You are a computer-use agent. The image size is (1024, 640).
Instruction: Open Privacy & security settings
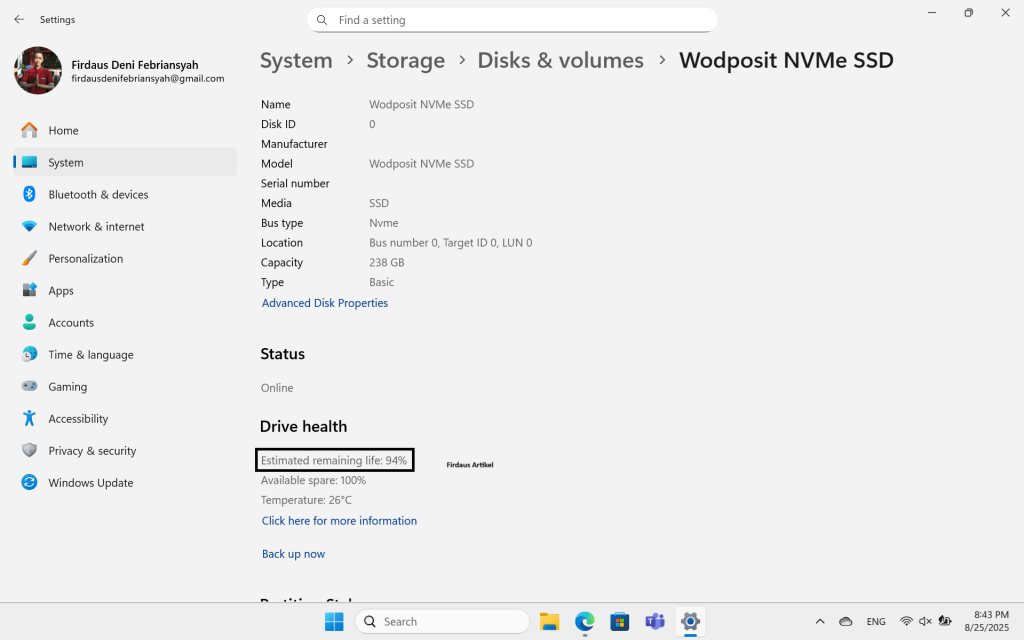[x=92, y=450]
